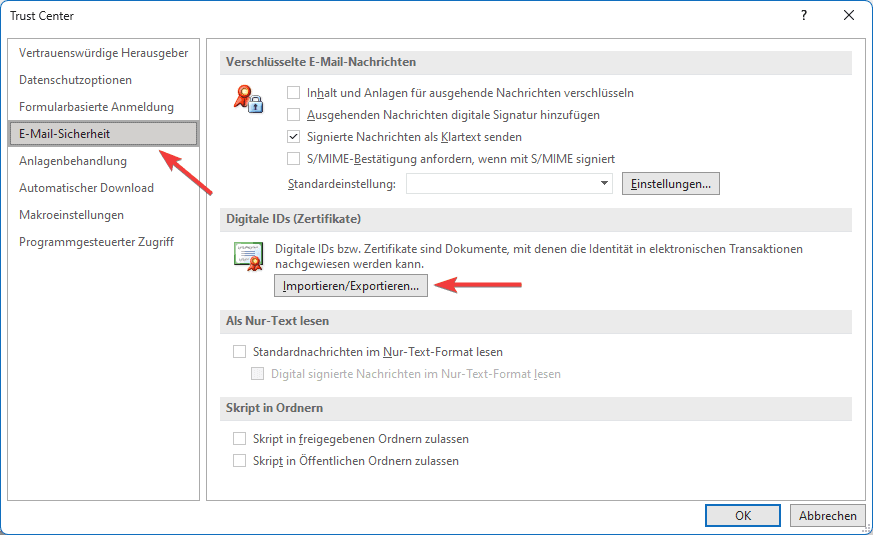Open Programmgesteuerter Zugriff page
This screenshot has width=873, height=535.
tap(96, 242)
